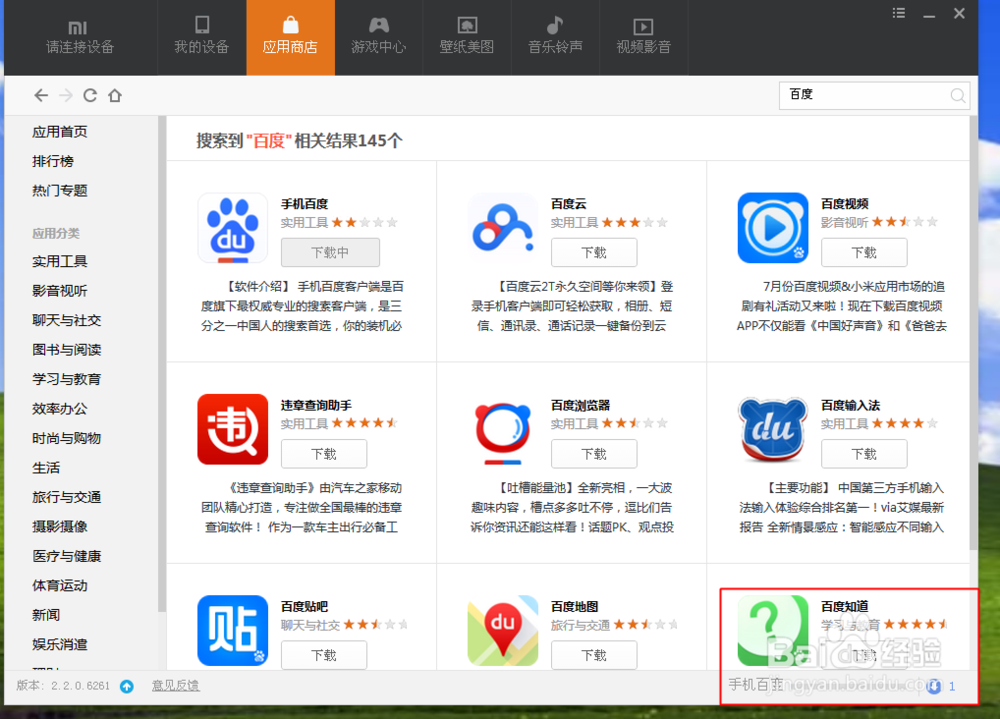Open 百度云 app icon
This screenshot has width=1000, height=719.
[503, 228]
